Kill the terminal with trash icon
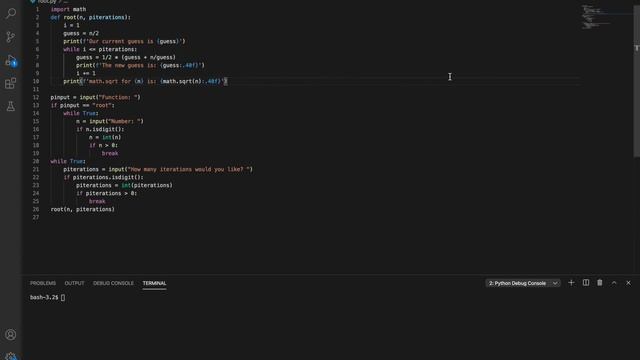This screenshot has height=360, width=640. click(600, 283)
